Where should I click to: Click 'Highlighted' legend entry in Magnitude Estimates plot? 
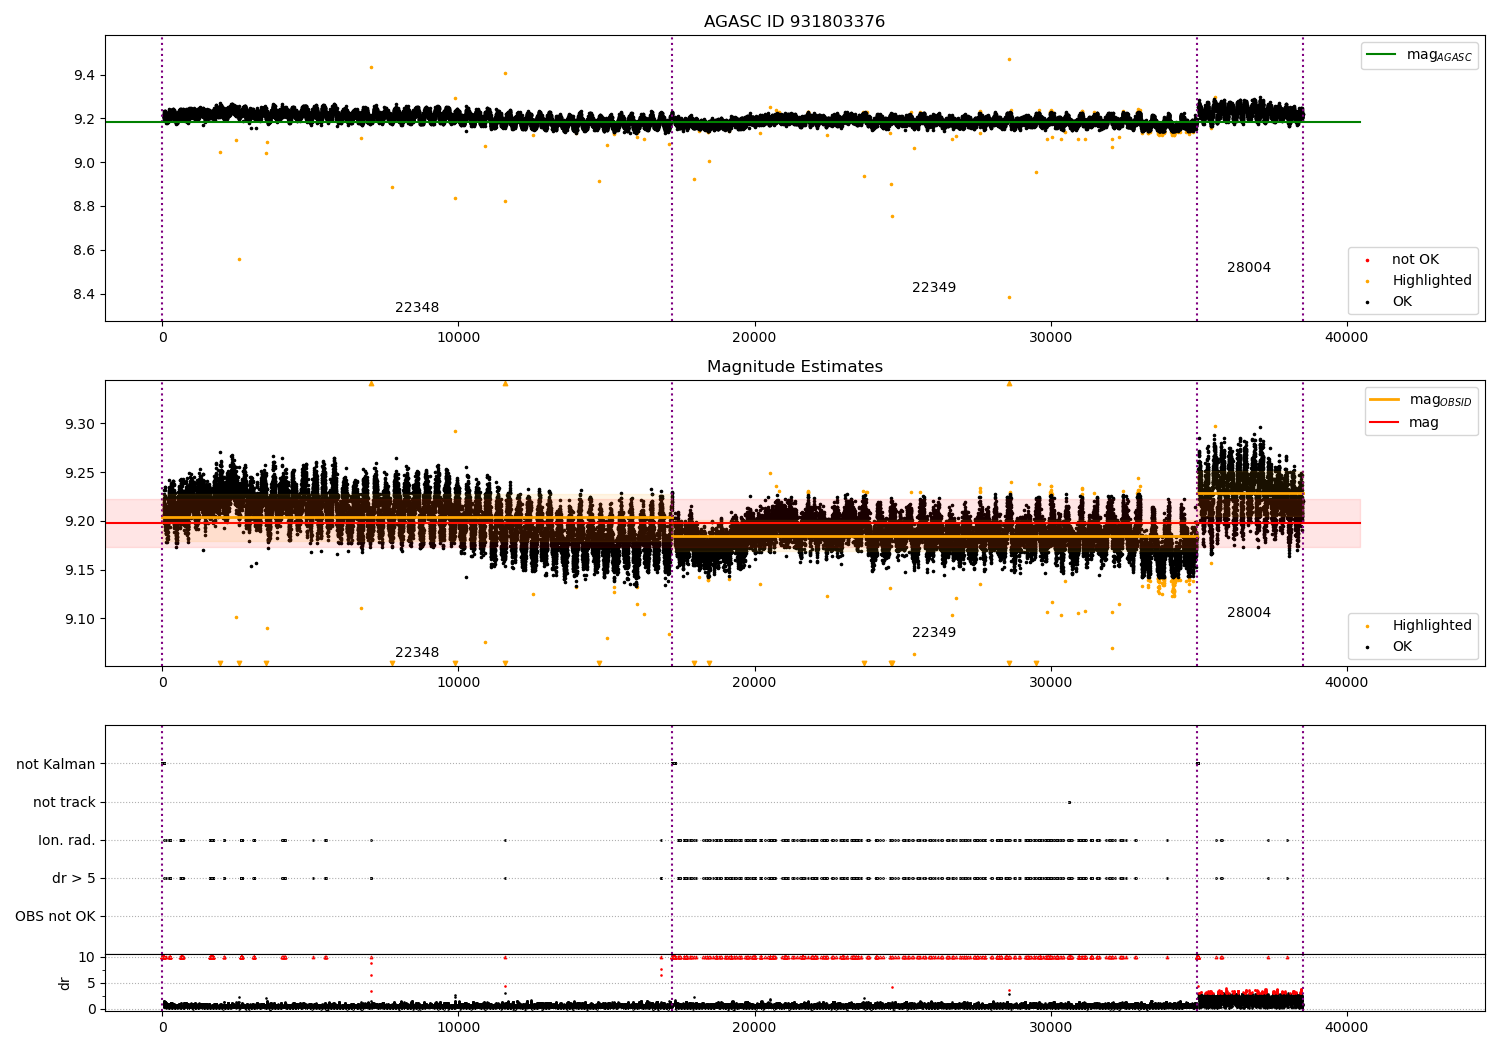pyautogui.click(x=1420, y=626)
